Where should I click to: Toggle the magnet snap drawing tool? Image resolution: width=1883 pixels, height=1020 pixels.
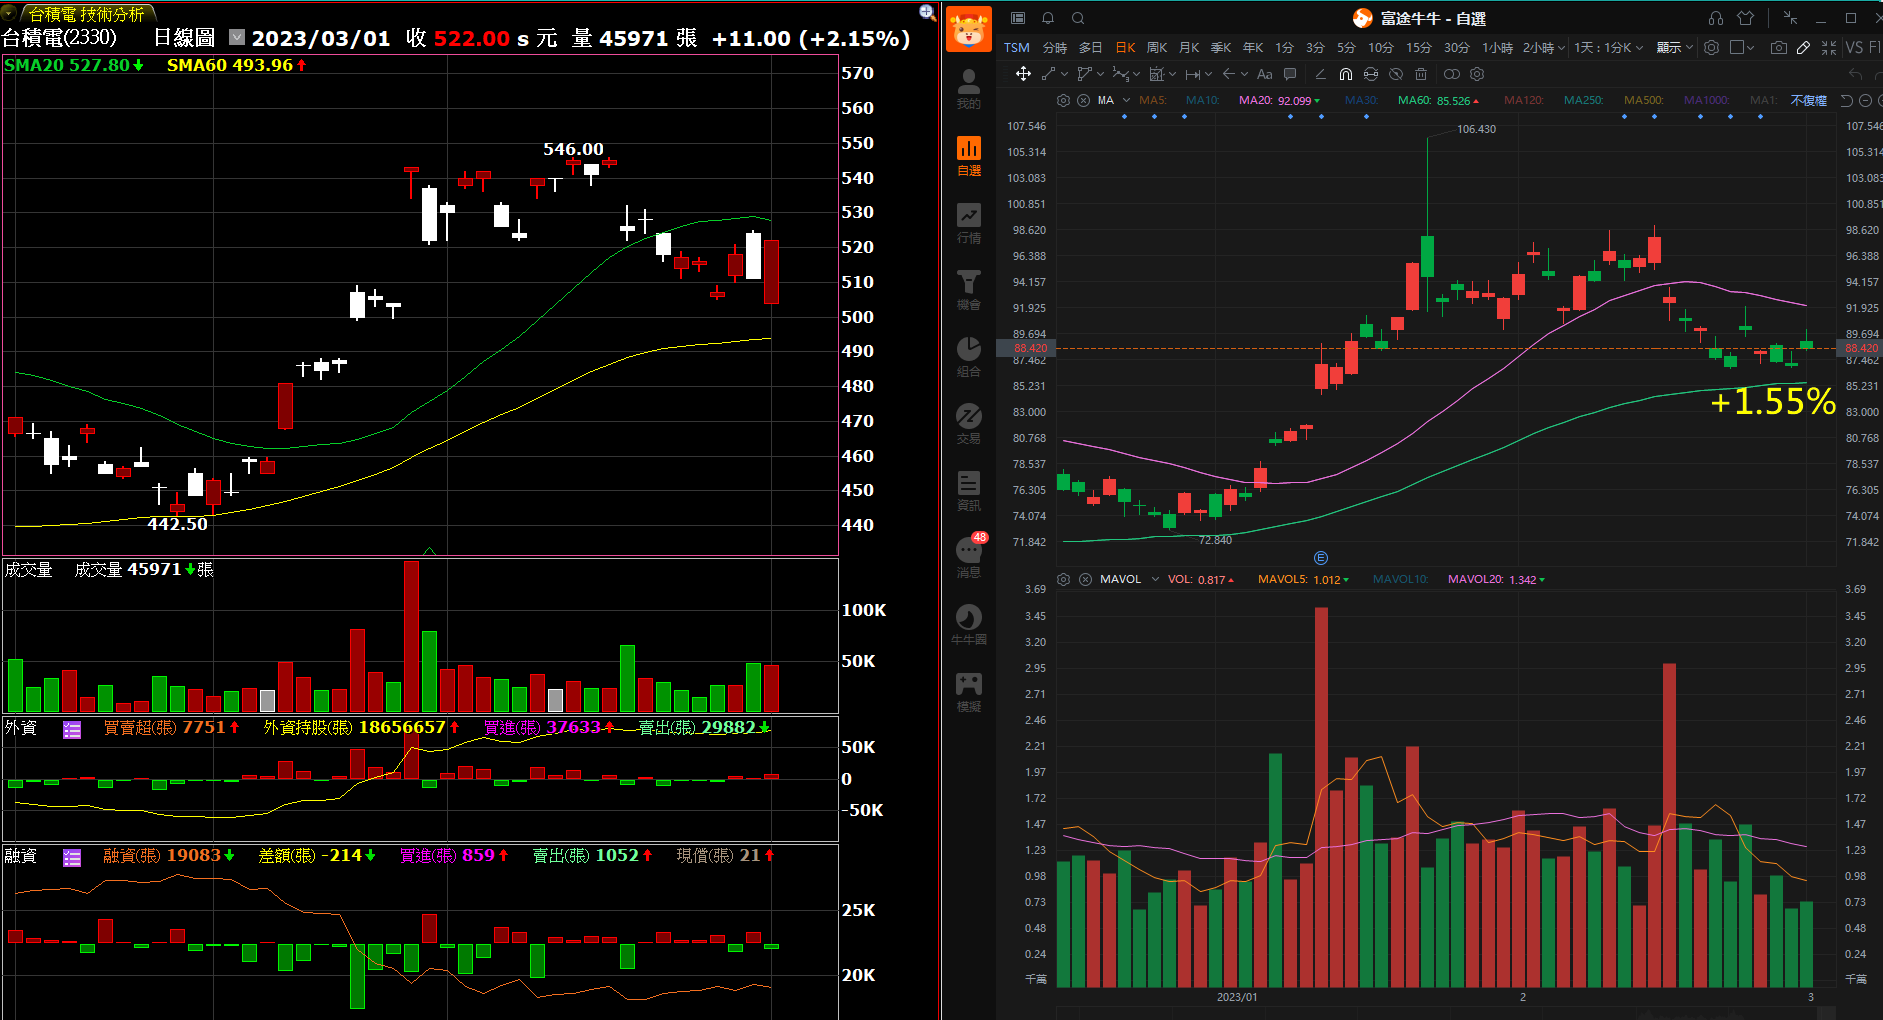point(1346,74)
